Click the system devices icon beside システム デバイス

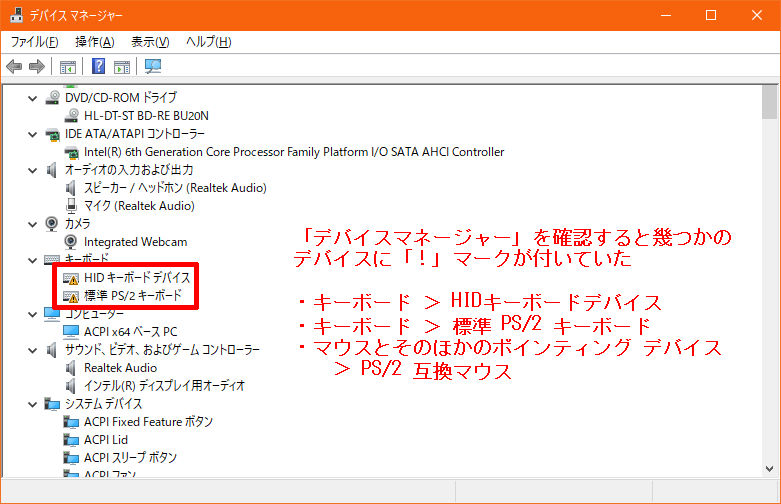[x=52, y=404]
